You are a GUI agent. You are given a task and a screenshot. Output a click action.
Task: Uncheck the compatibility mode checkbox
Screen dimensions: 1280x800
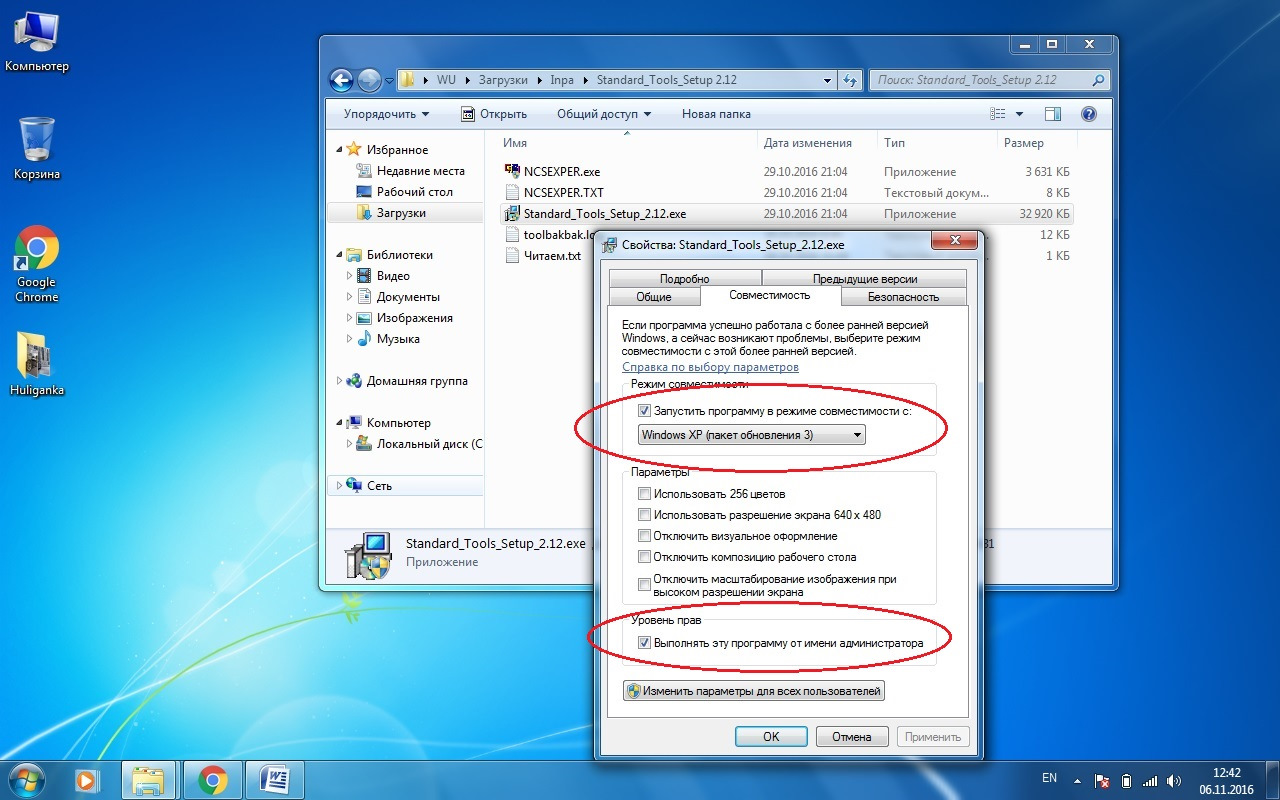point(644,411)
